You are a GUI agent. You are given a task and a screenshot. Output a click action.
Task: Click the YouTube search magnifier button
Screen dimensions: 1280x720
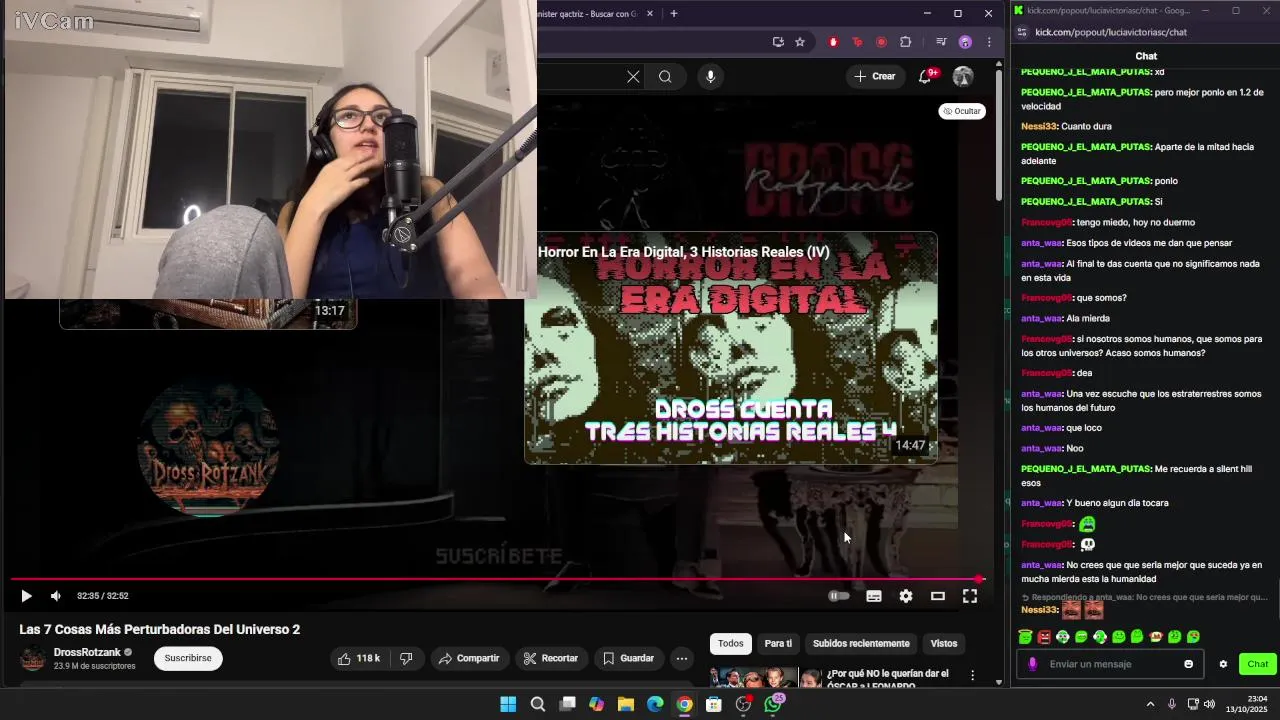click(x=665, y=77)
